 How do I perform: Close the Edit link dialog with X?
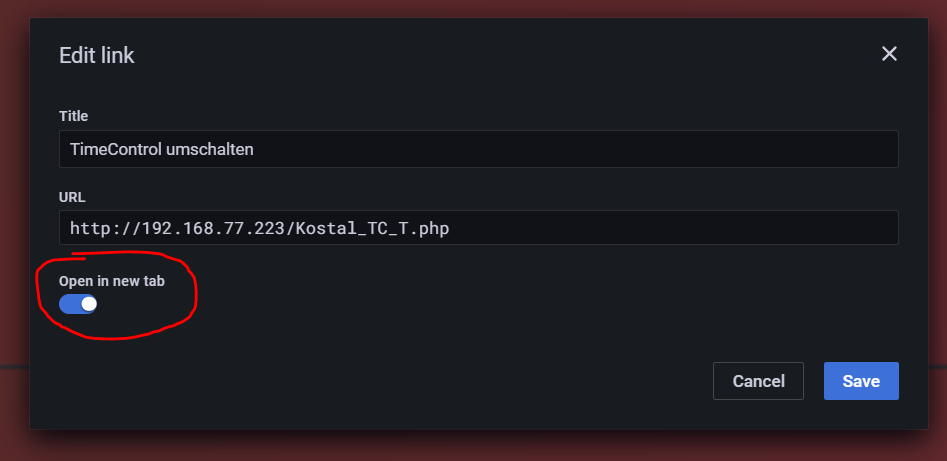889,54
